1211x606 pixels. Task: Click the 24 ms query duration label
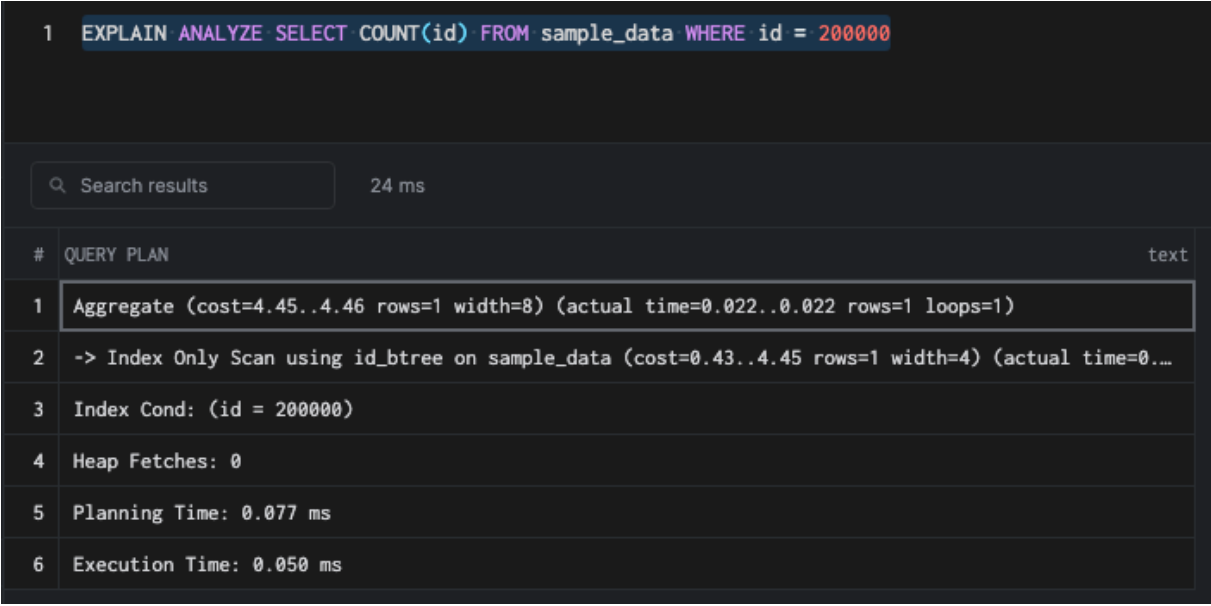click(x=397, y=186)
